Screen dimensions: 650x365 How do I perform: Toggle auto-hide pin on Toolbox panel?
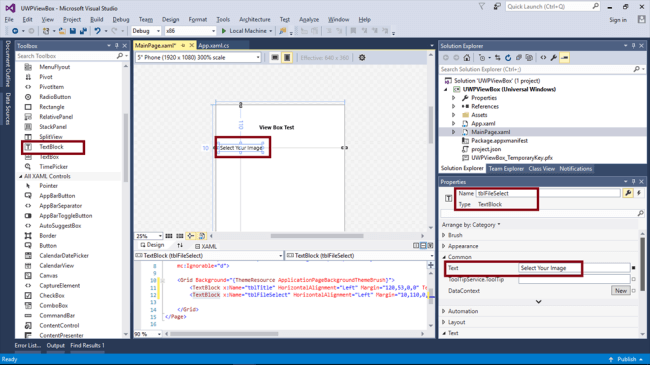(x=116, y=46)
